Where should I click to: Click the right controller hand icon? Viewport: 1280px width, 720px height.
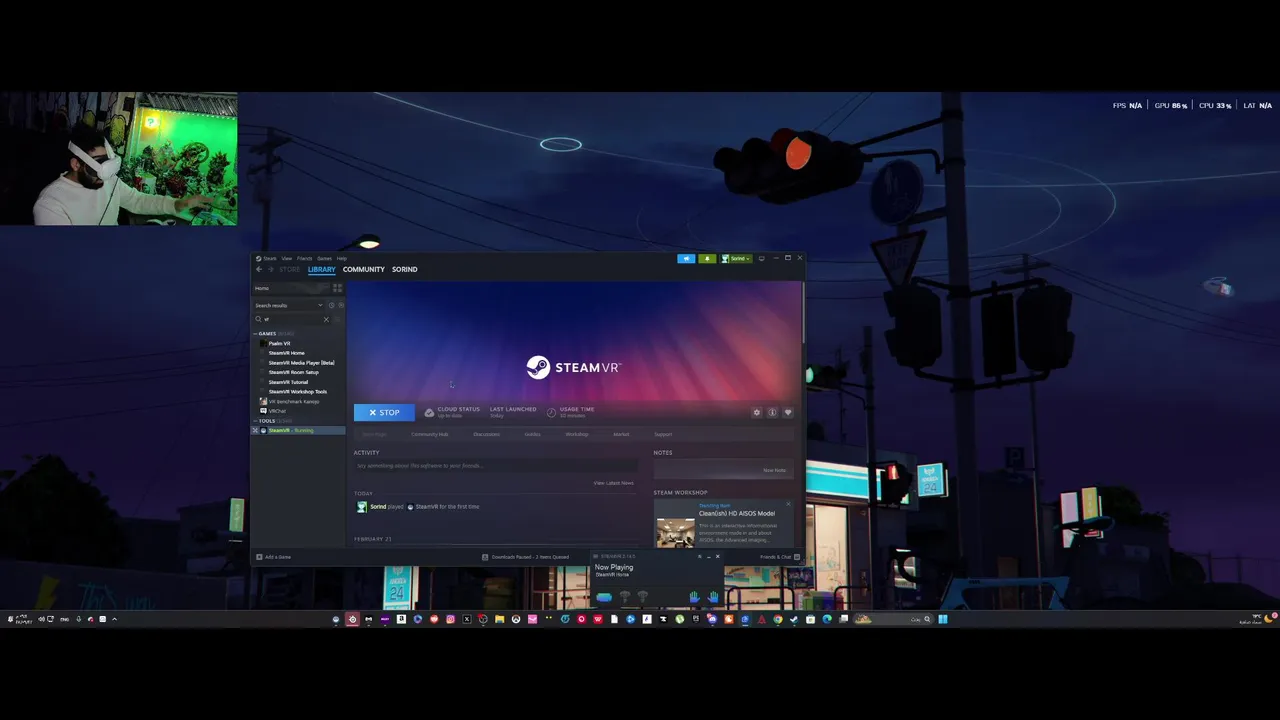click(713, 597)
